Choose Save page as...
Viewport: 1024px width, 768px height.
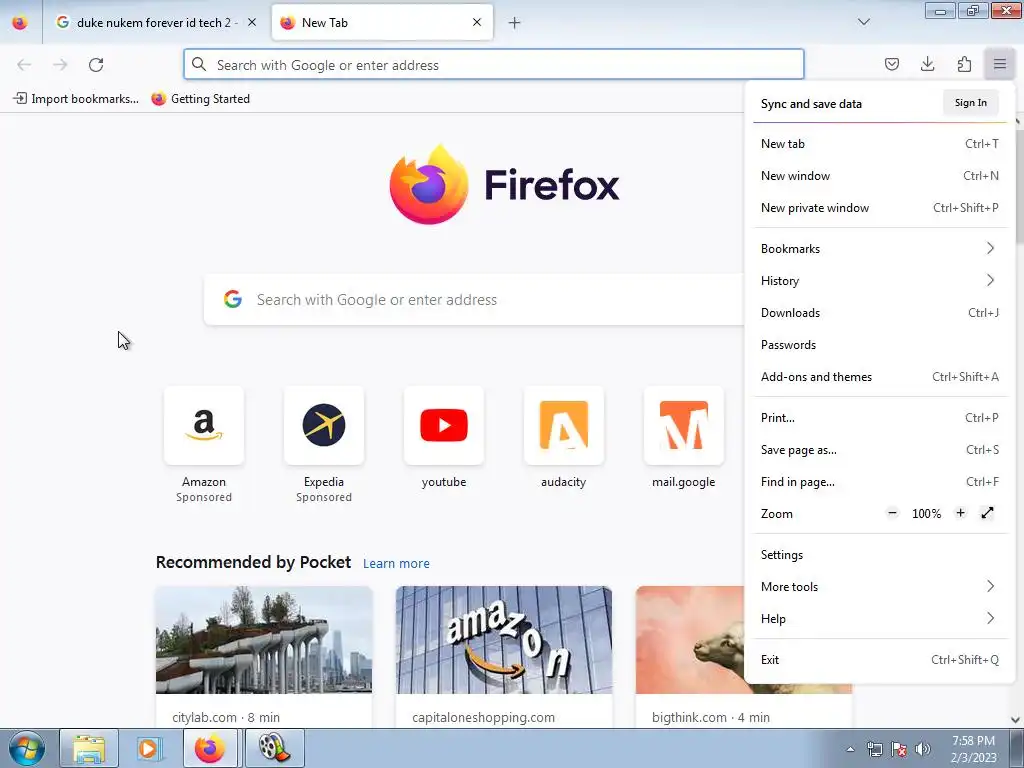click(x=880, y=449)
